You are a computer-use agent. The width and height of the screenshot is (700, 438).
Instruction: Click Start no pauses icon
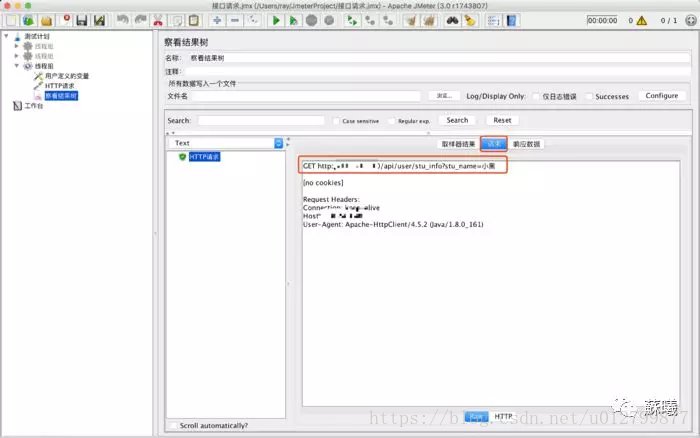click(293, 21)
